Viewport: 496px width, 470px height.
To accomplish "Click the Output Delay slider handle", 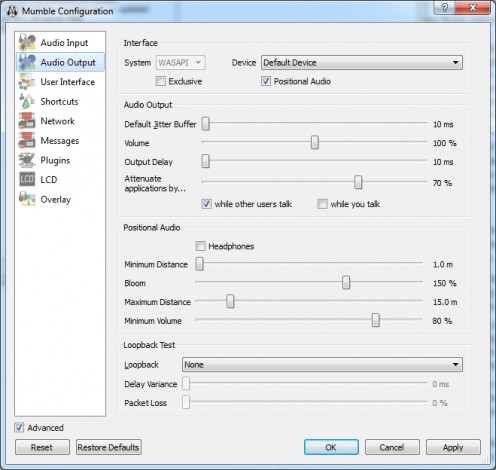I will (206, 161).
